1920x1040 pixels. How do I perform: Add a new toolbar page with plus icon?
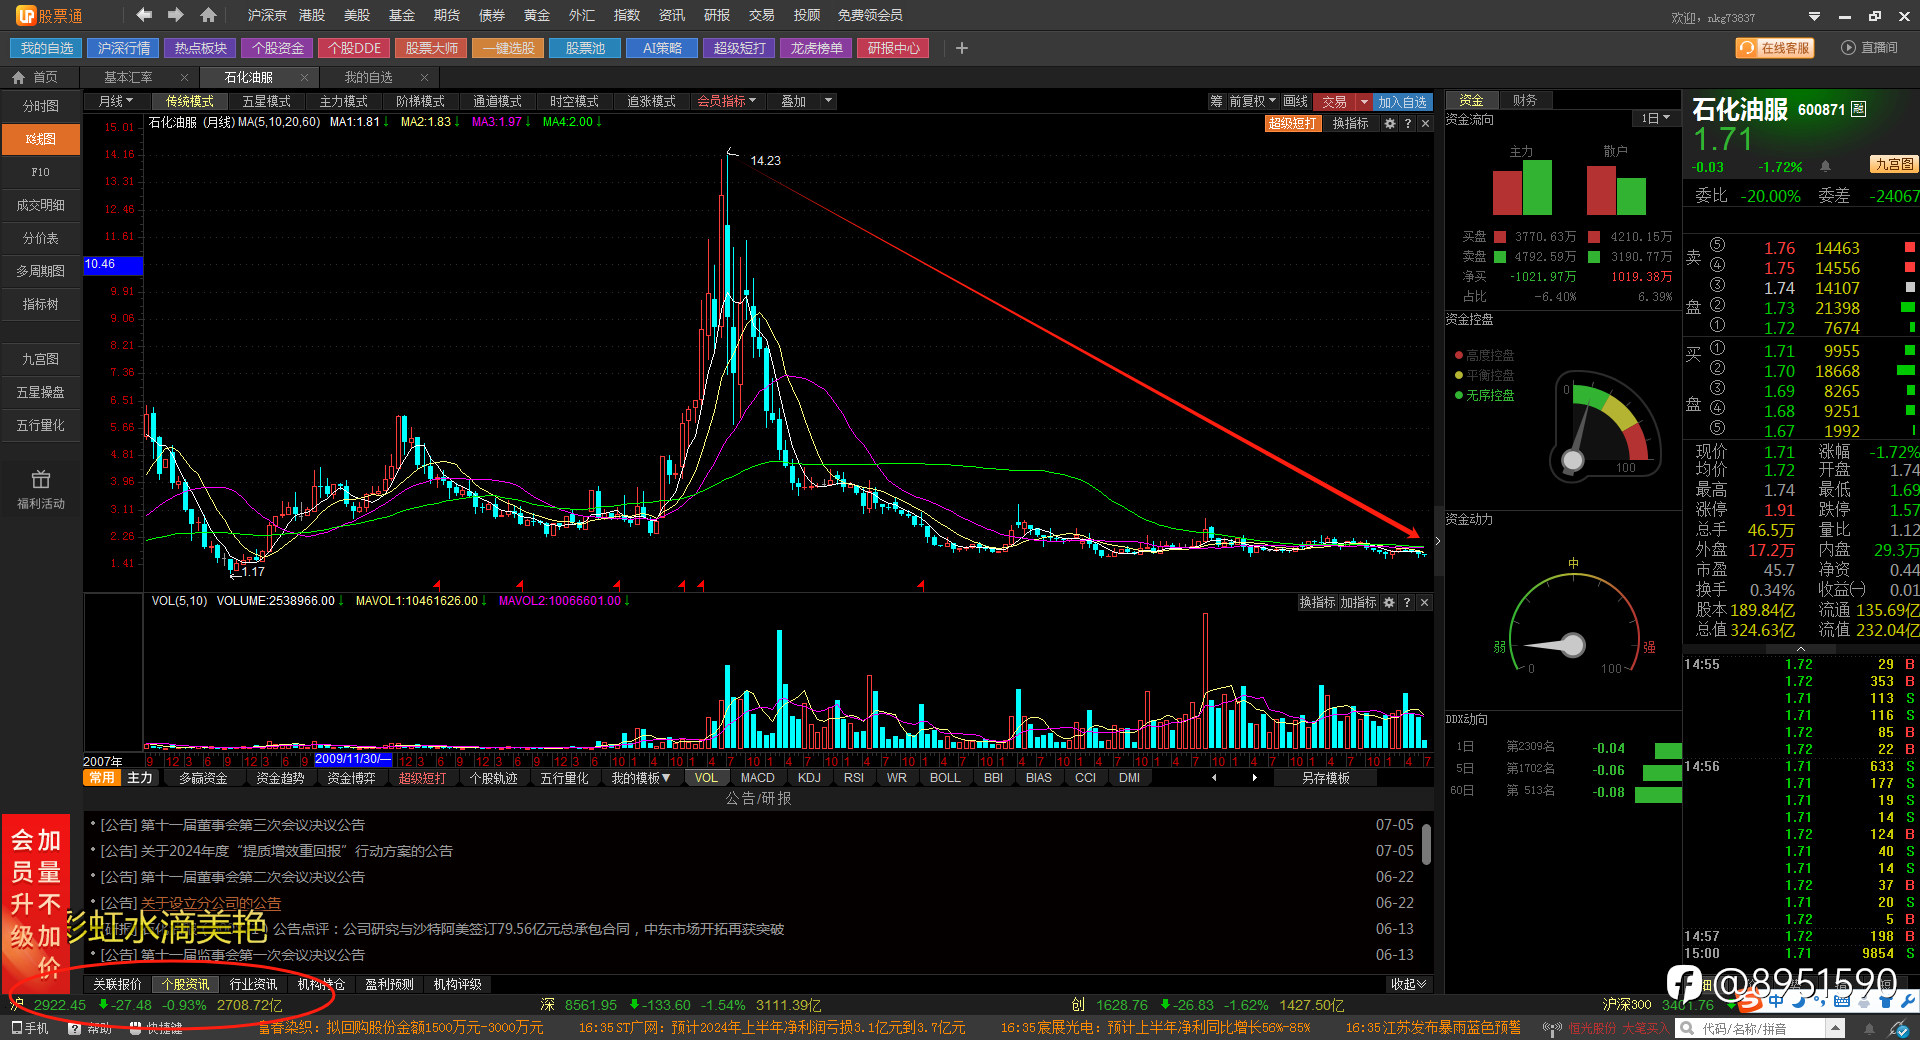click(961, 48)
